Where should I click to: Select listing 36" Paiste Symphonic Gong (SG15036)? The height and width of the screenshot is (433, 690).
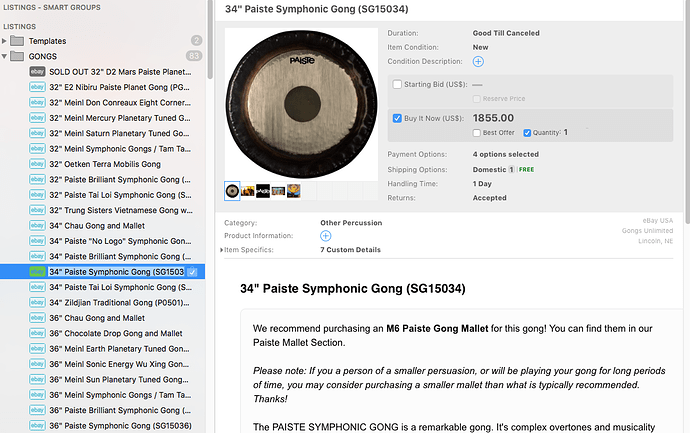coord(121,426)
